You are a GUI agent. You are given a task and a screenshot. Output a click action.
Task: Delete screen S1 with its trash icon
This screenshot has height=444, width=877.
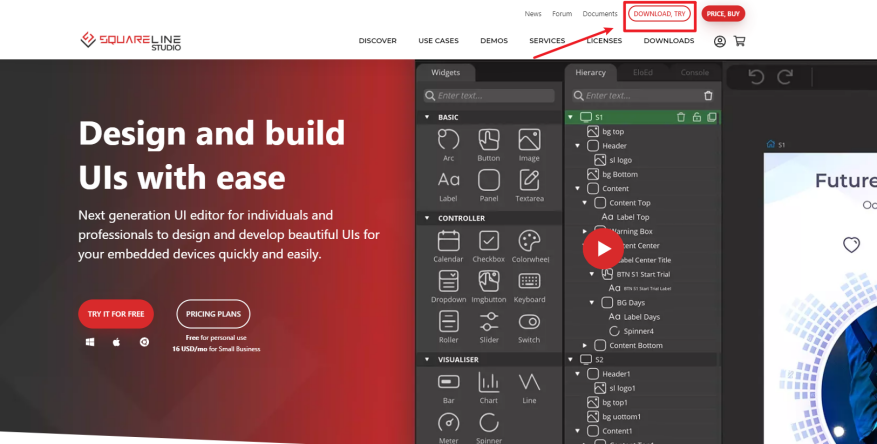(x=681, y=117)
